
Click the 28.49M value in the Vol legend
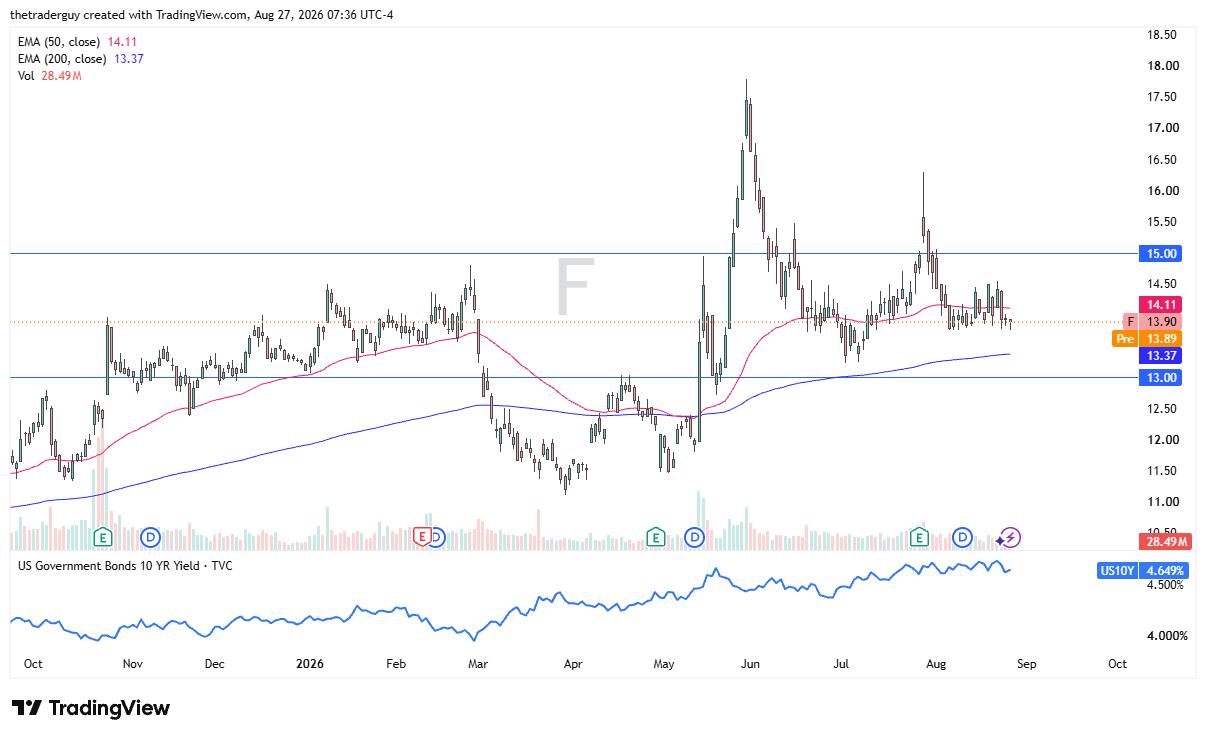pyautogui.click(x=62, y=76)
